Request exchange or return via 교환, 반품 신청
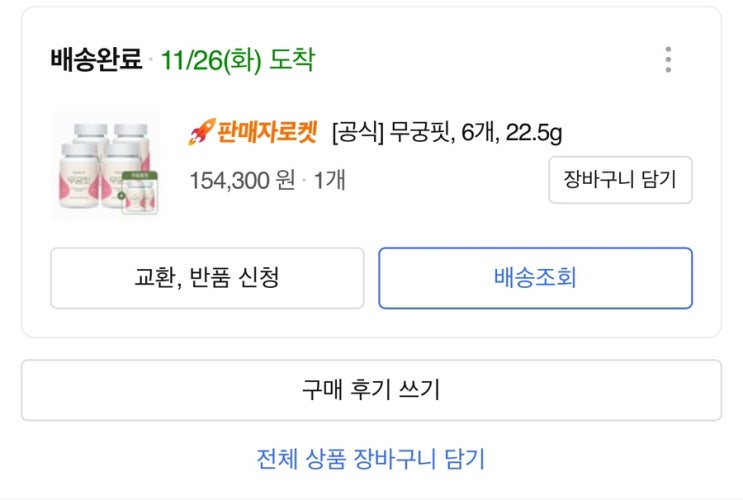743x500 pixels. point(207,278)
